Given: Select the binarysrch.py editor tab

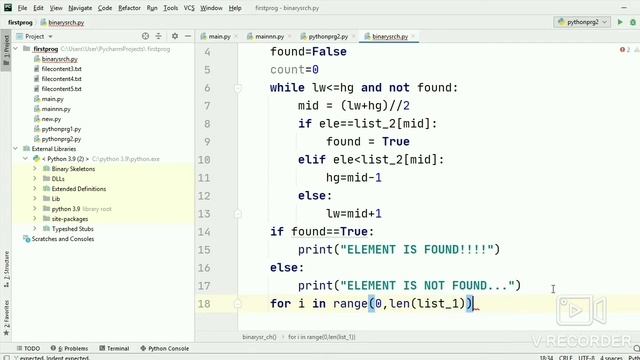Looking at the screenshot, I should tap(390, 36).
